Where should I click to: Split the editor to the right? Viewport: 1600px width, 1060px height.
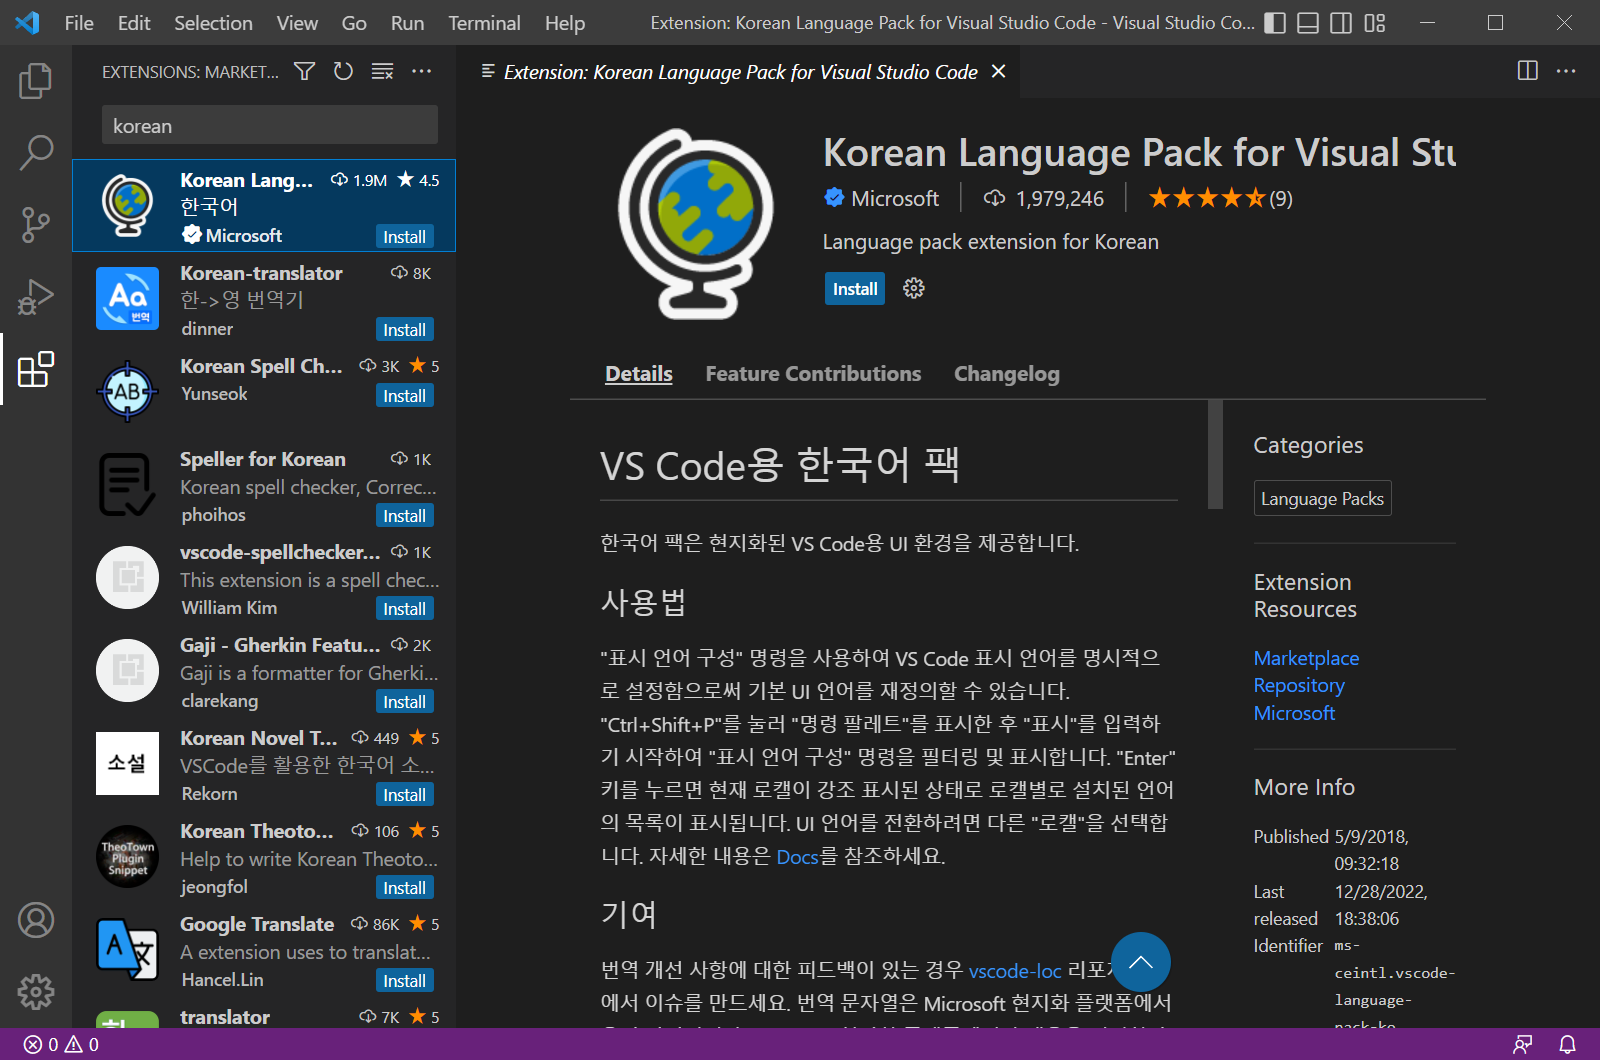tap(1528, 71)
